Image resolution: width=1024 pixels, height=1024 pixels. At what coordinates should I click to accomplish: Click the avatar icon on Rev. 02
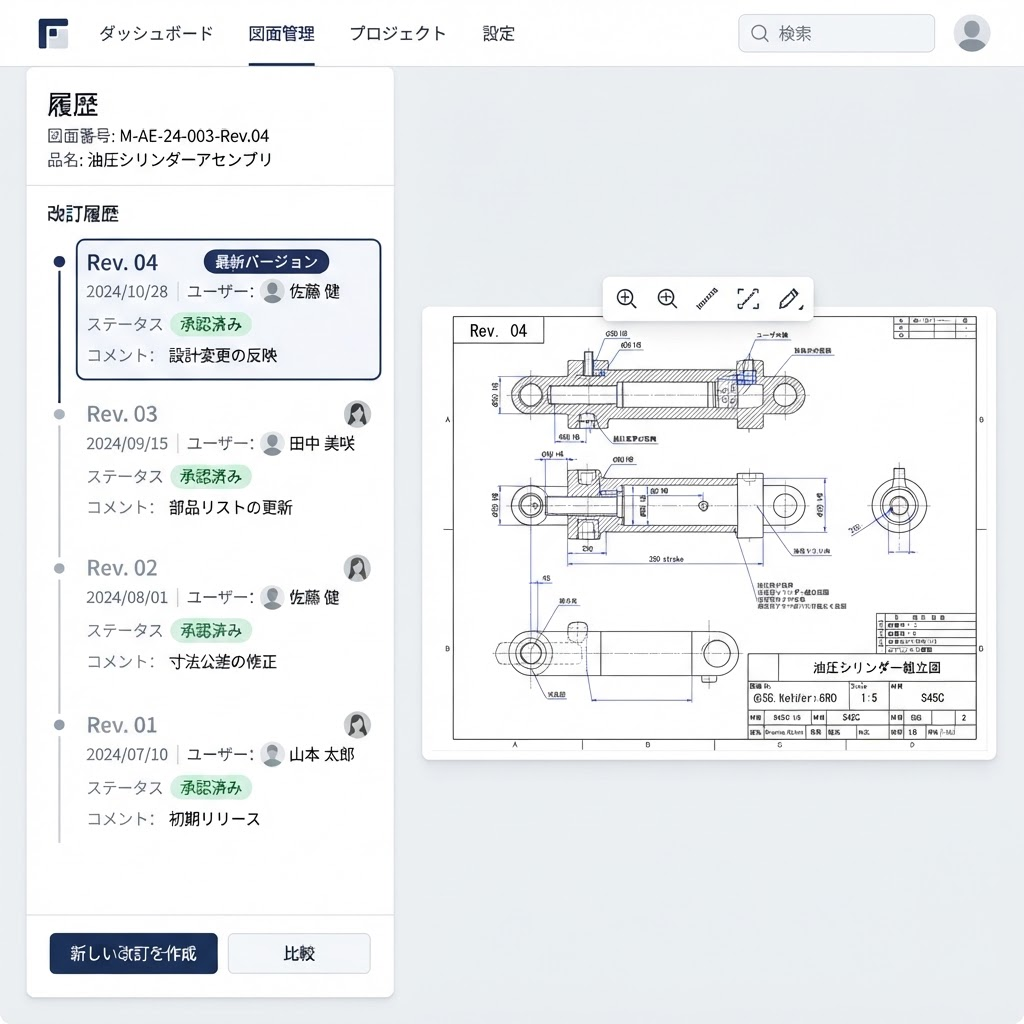coord(357,568)
